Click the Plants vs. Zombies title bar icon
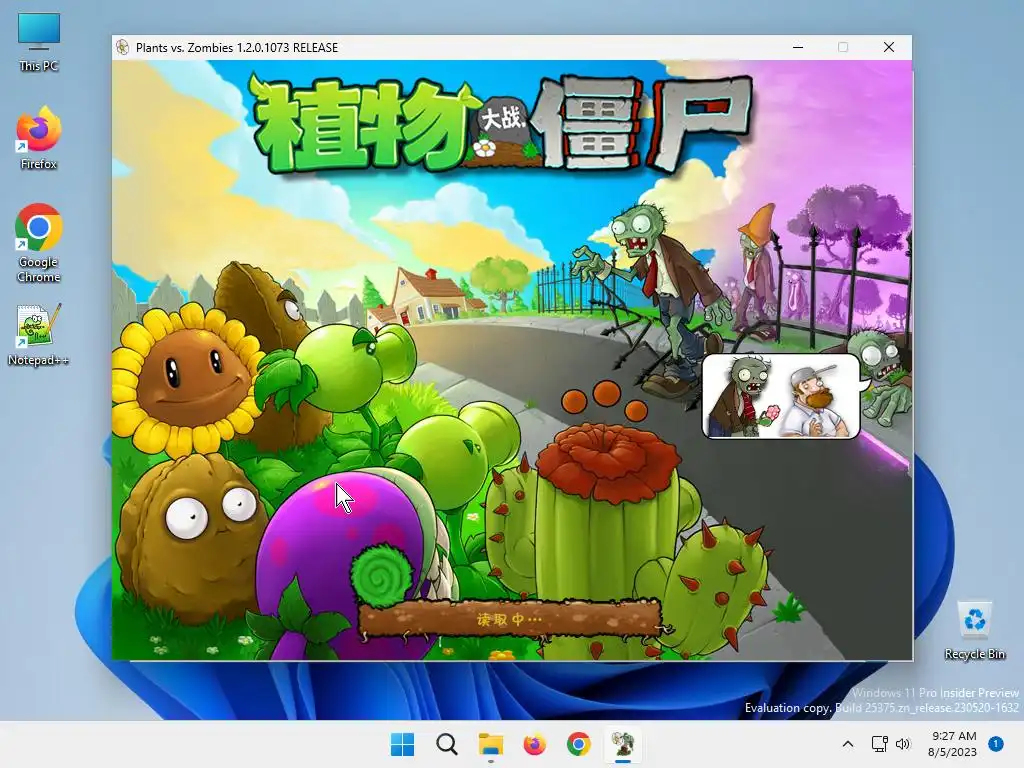Viewport: 1024px width, 768px height. (122, 47)
